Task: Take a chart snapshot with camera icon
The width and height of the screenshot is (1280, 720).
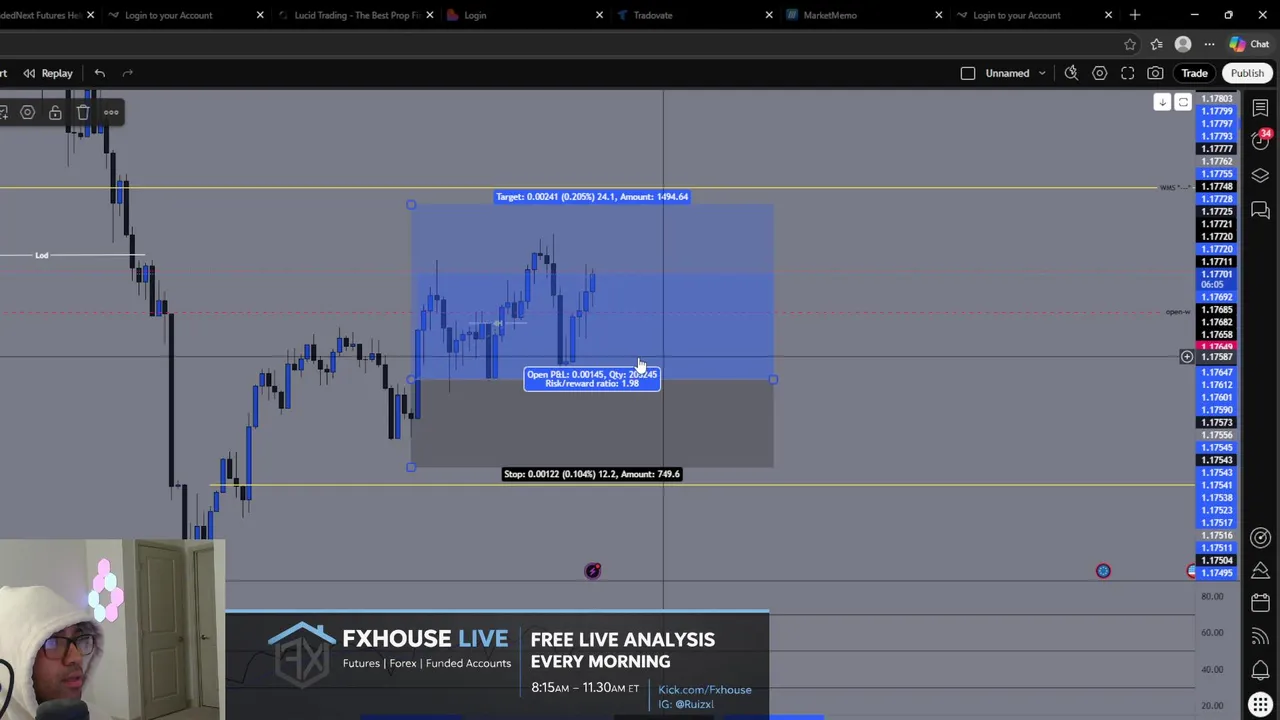Action: [1155, 73]
